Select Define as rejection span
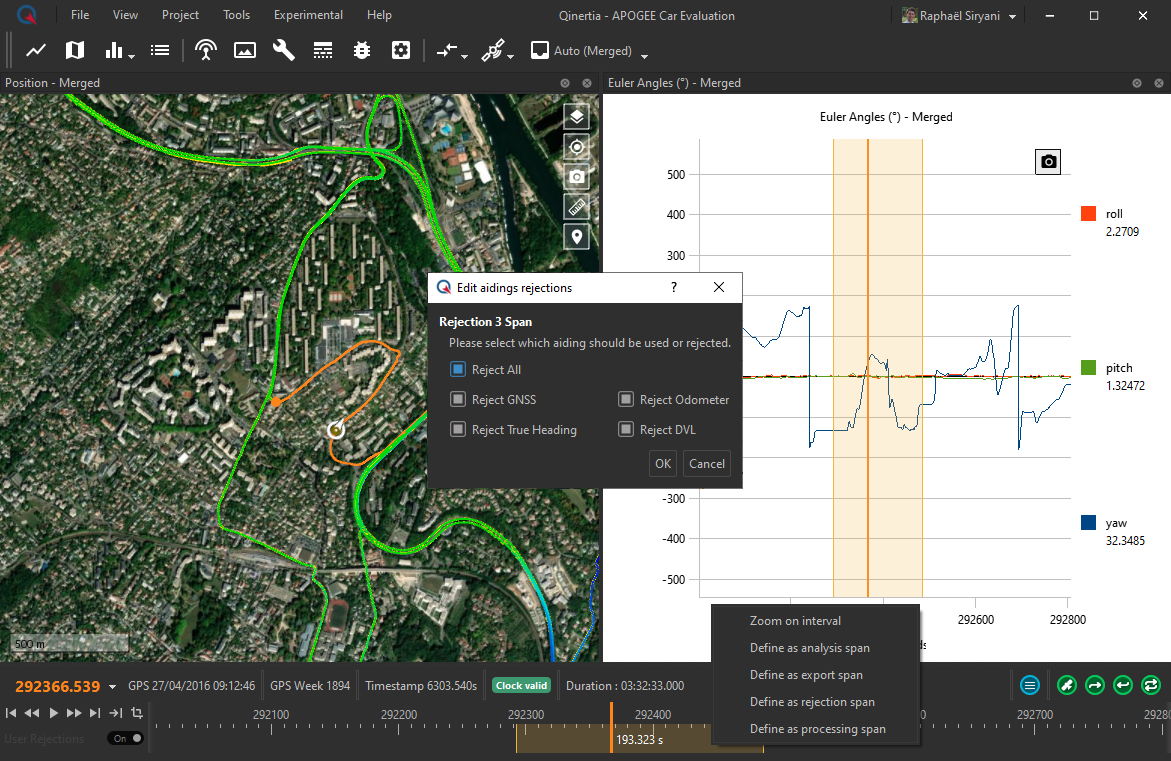The height and width of the screenshot is (761, 1171). coord(812,702)
